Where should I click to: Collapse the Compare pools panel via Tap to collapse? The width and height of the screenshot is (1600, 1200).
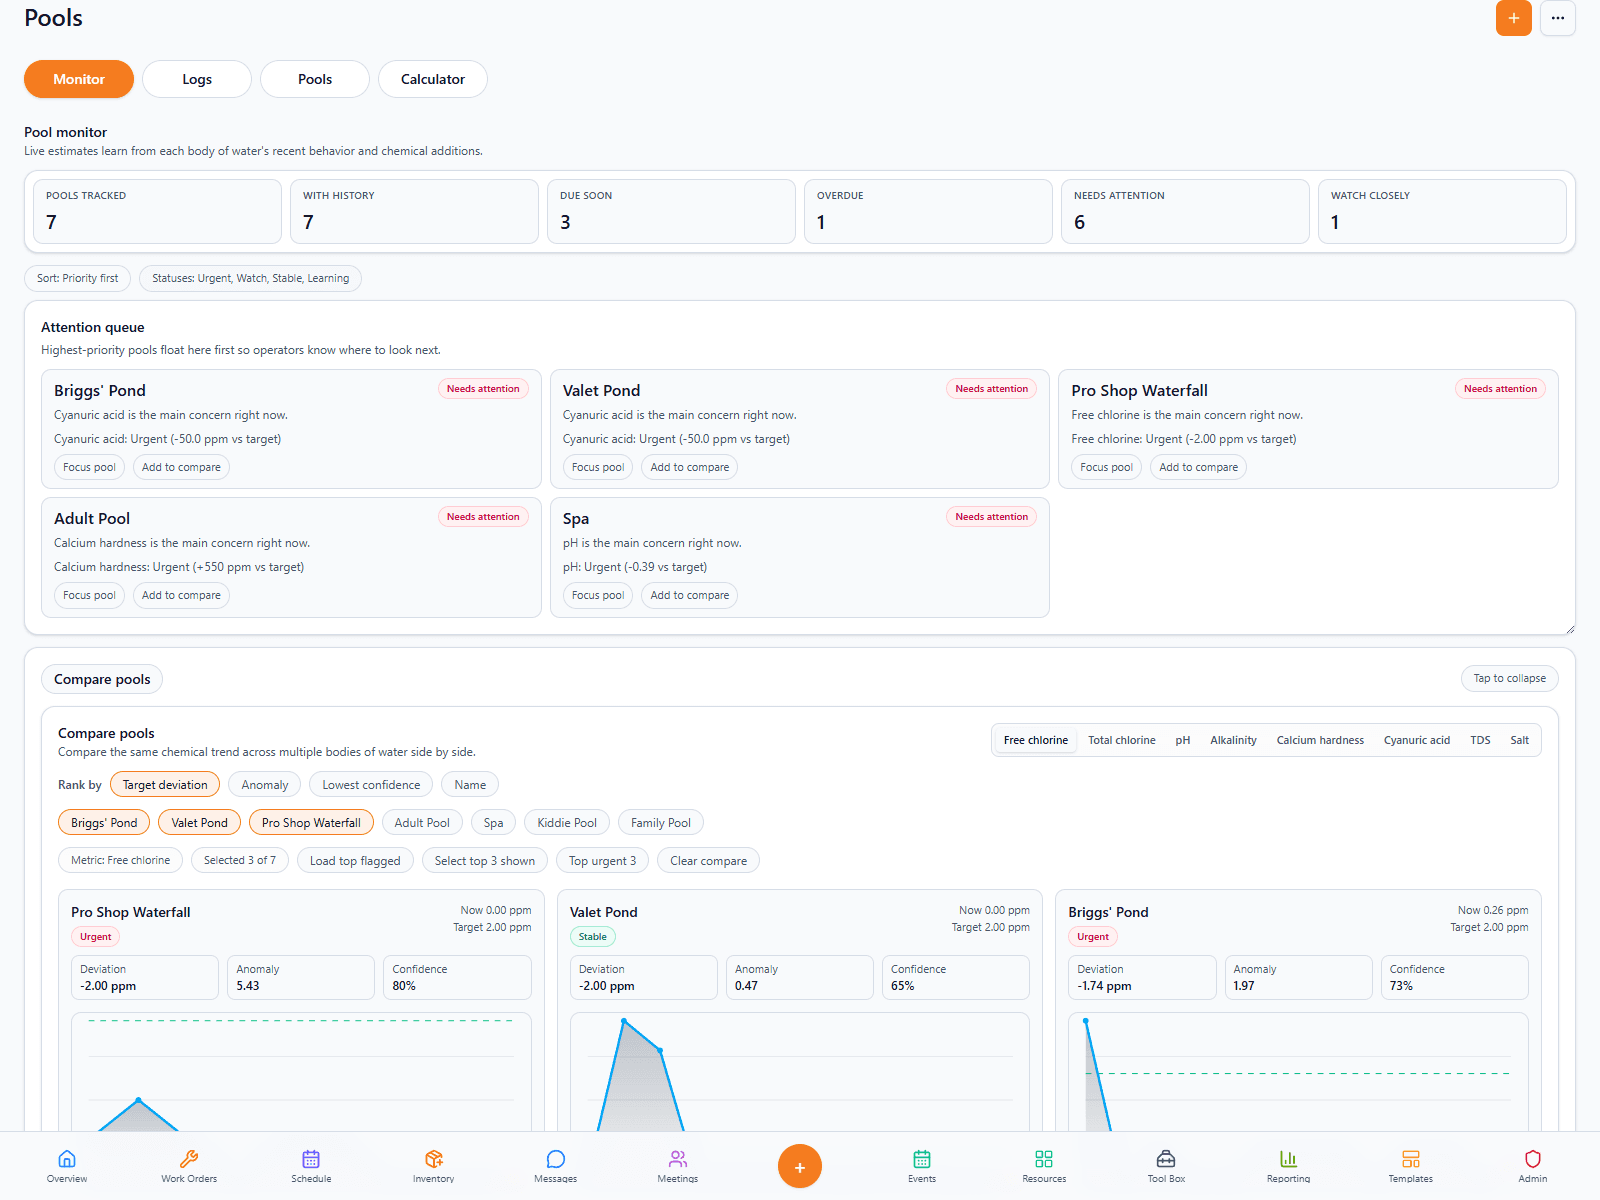pos(1509,678)
